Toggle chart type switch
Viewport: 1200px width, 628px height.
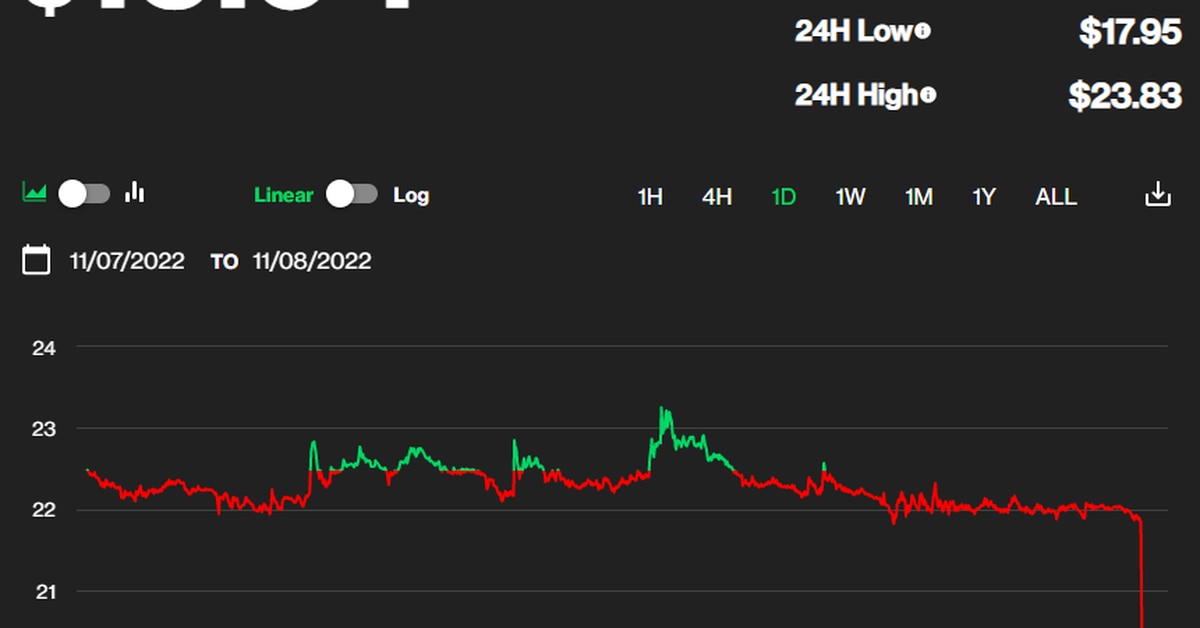pos(84,194)
